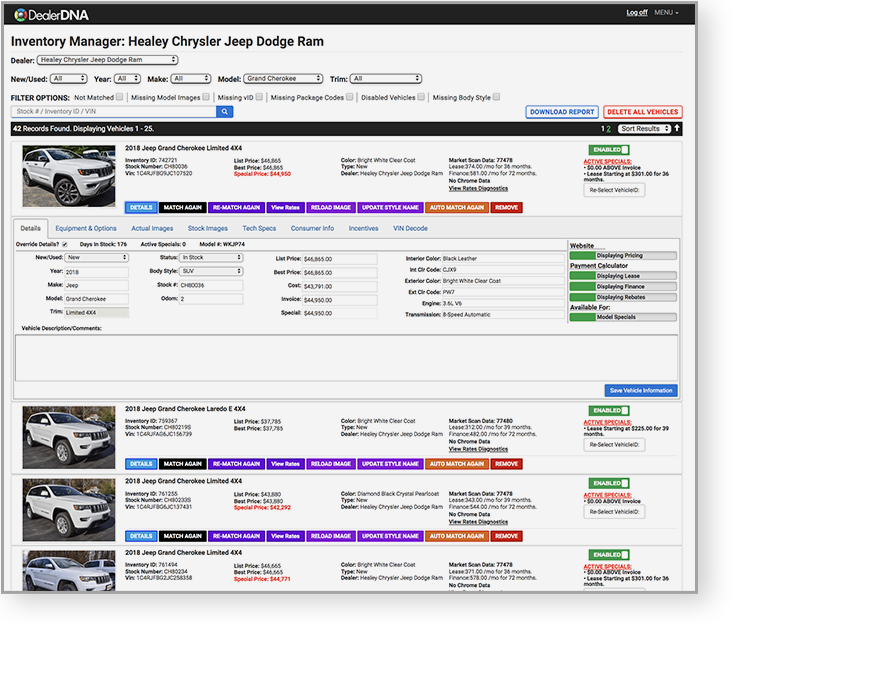Switch to the Stock Images tab
Screen dimensions: 878x697
208,228
